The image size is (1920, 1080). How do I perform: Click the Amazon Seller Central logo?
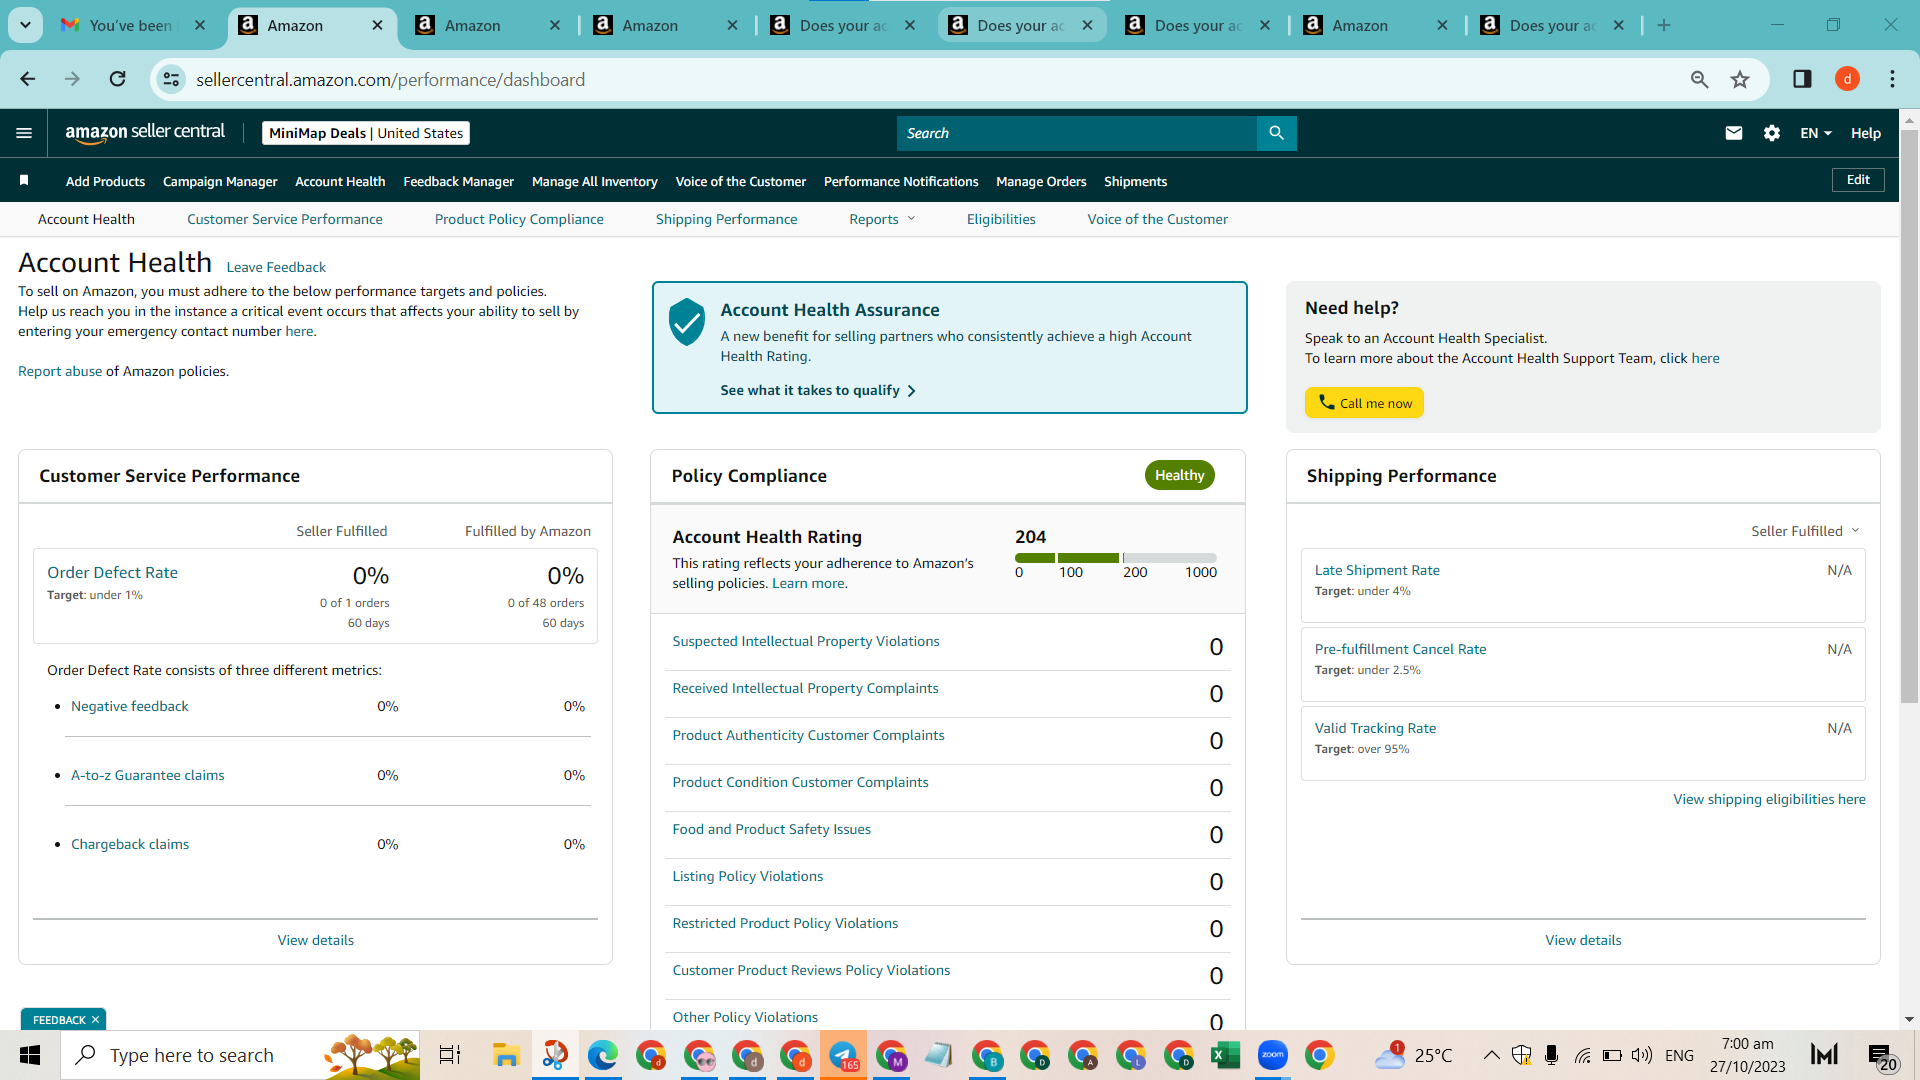pos(145,133)
